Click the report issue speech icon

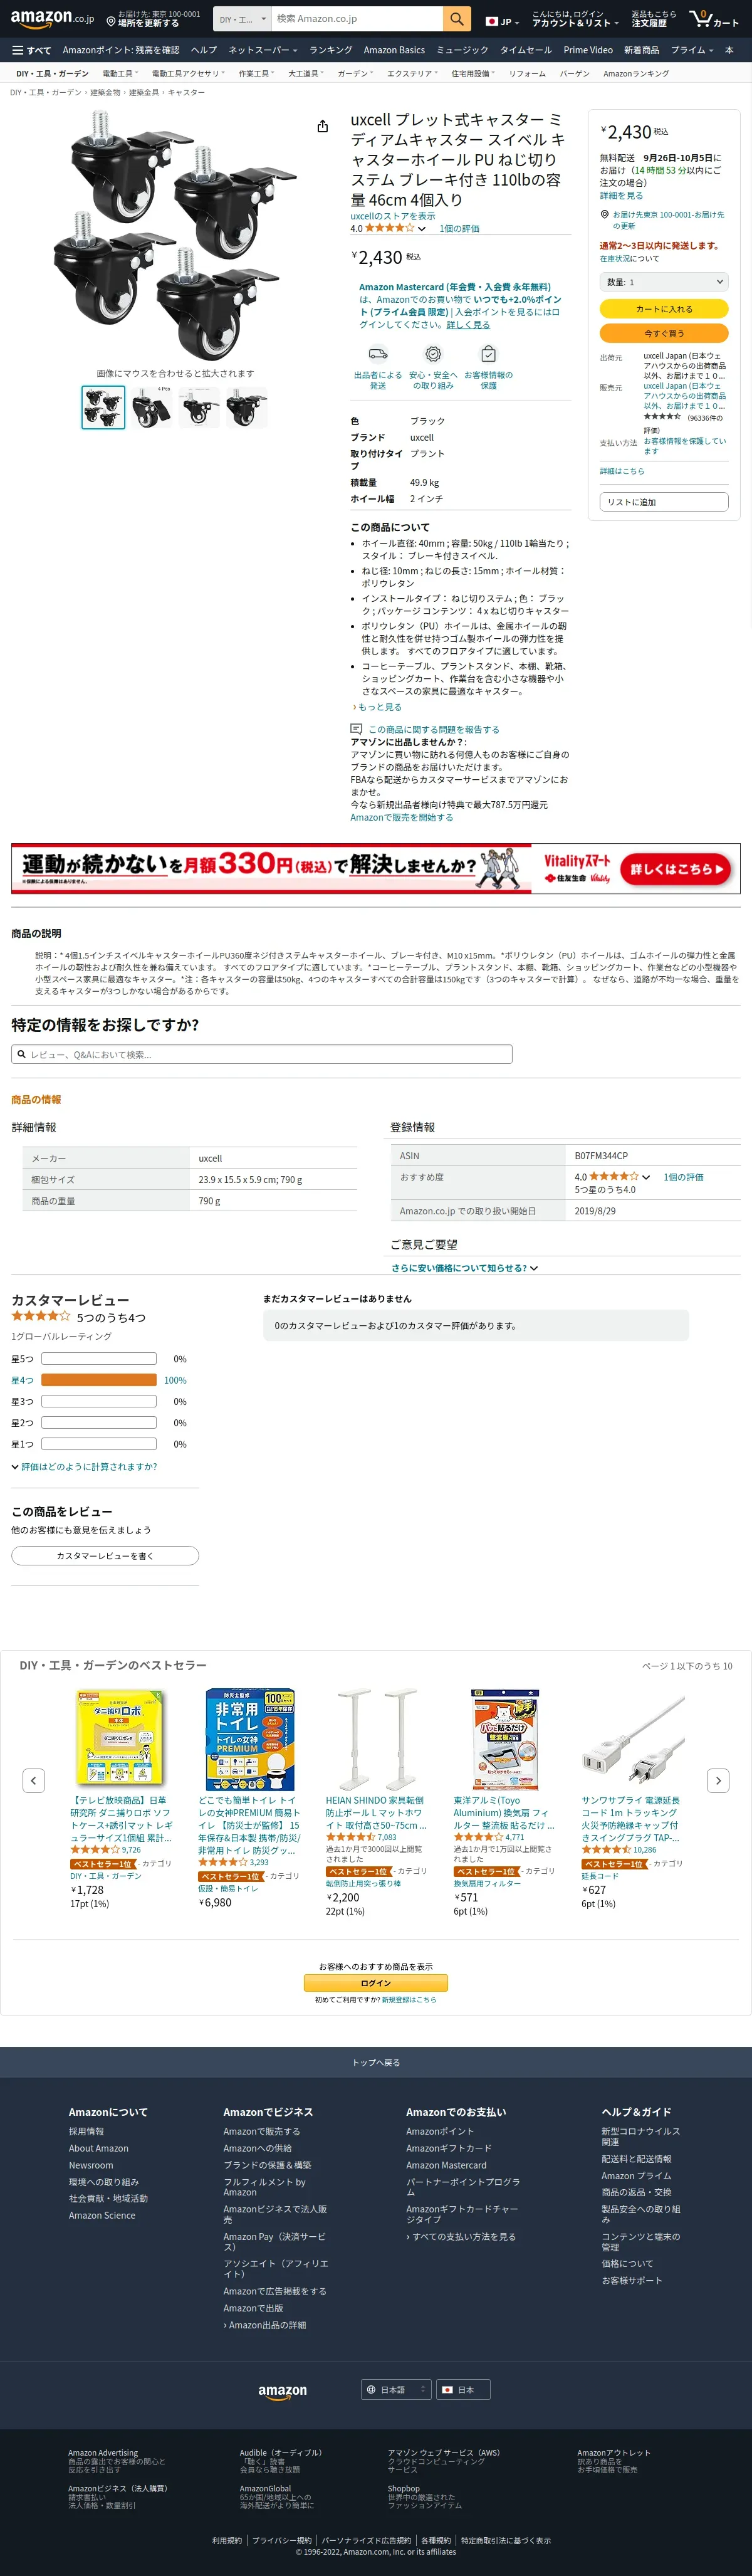pos(356,729)
